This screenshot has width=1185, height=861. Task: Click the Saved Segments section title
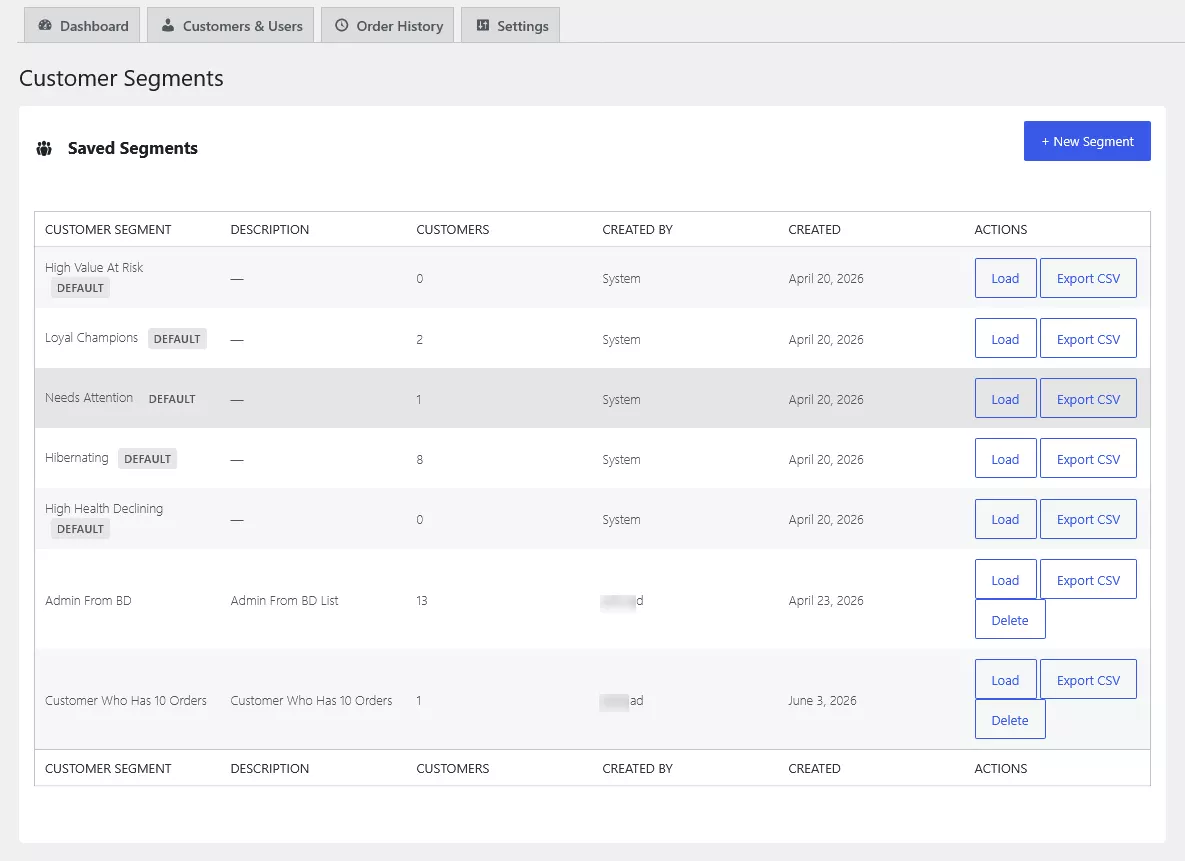coord(133,148)
